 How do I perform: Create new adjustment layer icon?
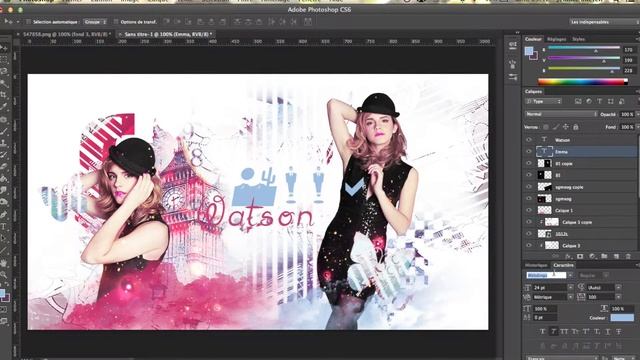pos(592,256)
